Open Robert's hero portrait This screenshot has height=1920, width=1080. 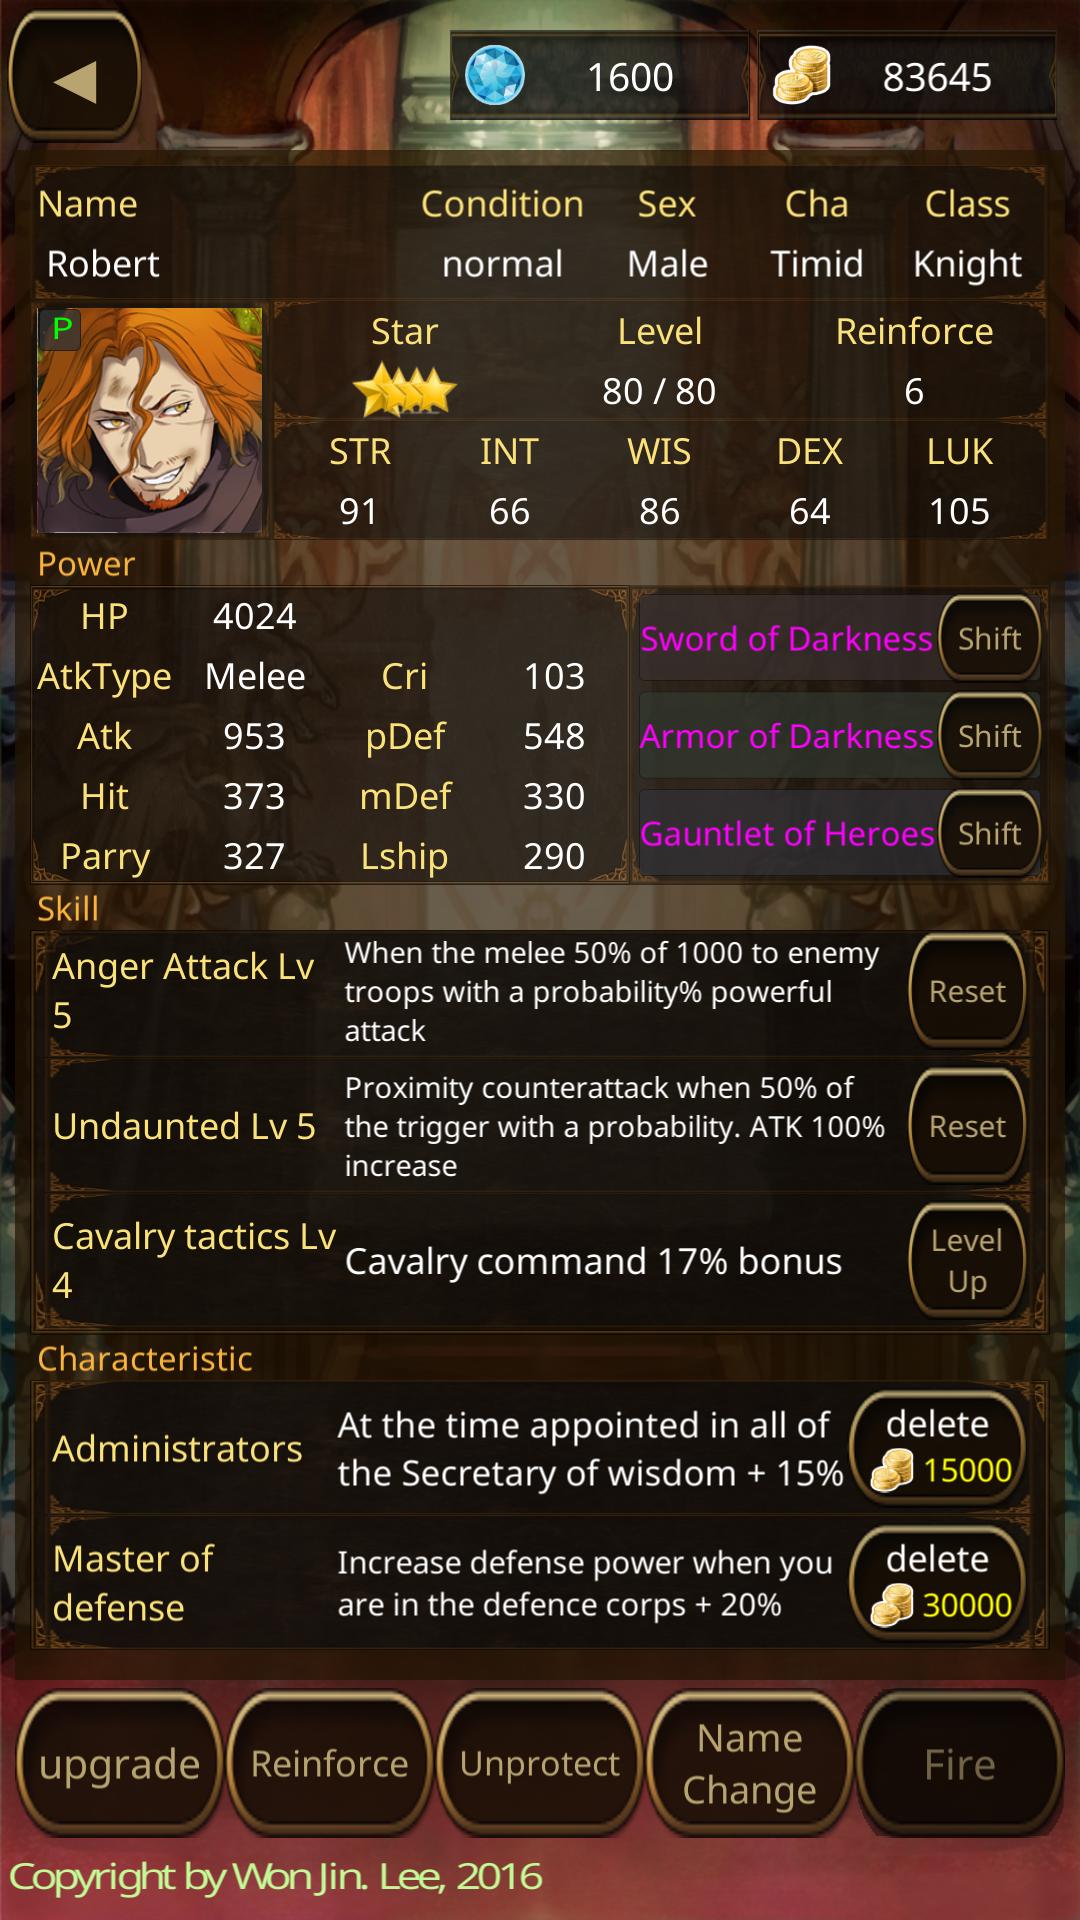[150, 420]
